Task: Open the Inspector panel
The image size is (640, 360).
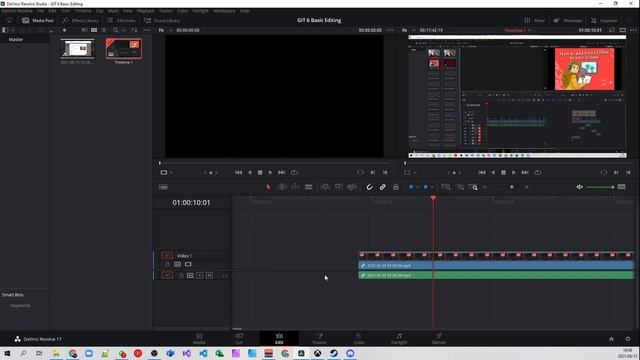Action: [604, 20]
